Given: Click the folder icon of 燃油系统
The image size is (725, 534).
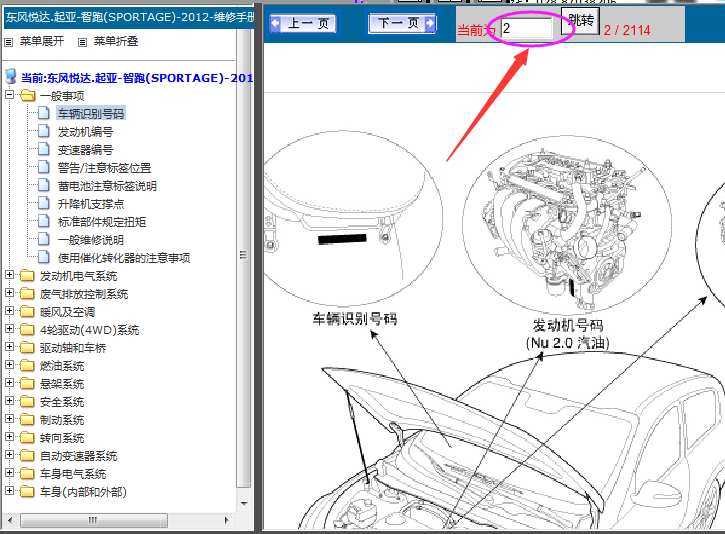Looking at the screenshot, I should (x=27, y=366).
